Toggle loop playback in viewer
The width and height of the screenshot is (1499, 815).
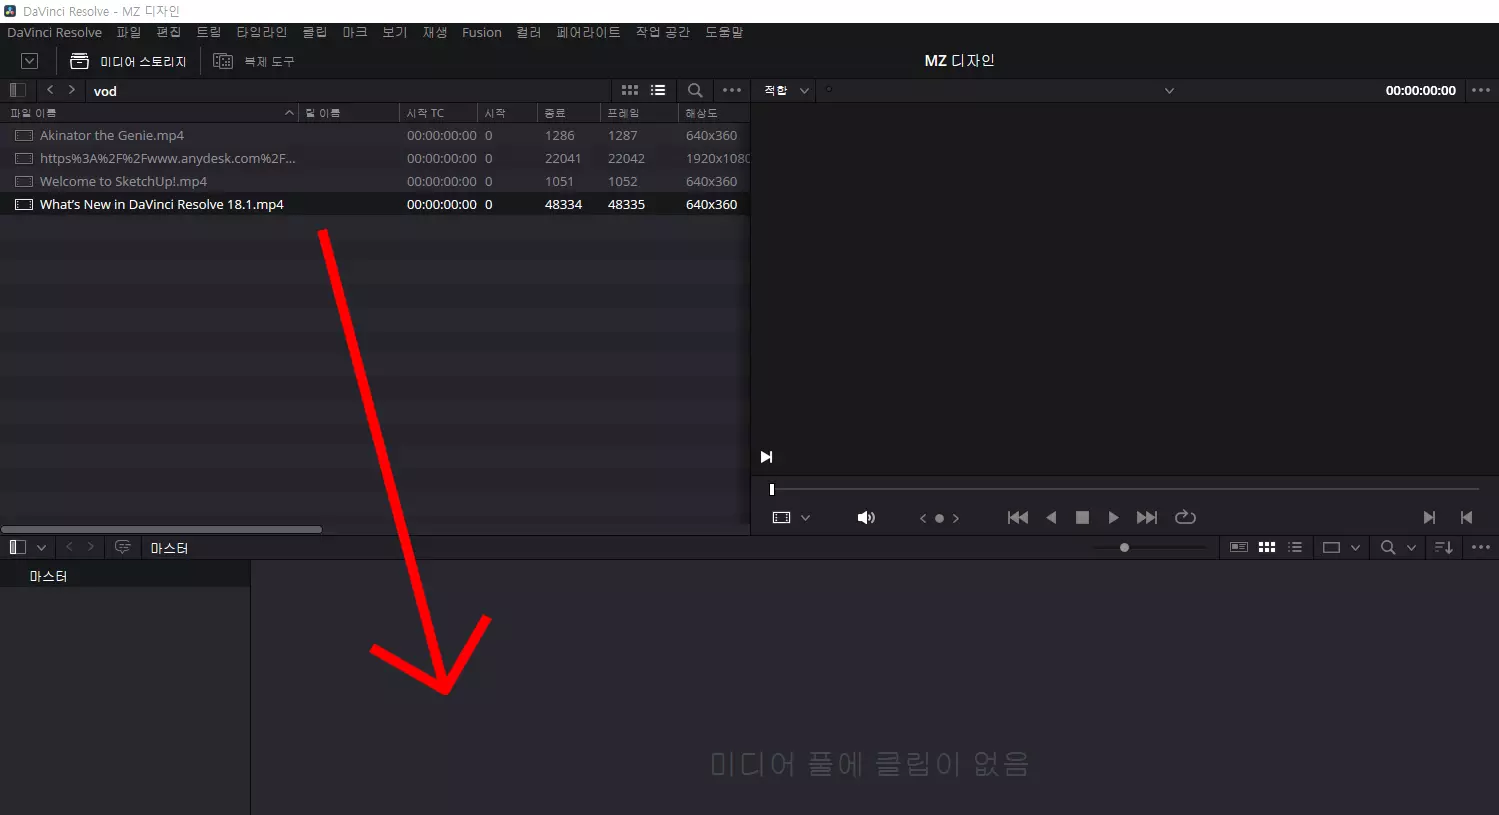1185,517
